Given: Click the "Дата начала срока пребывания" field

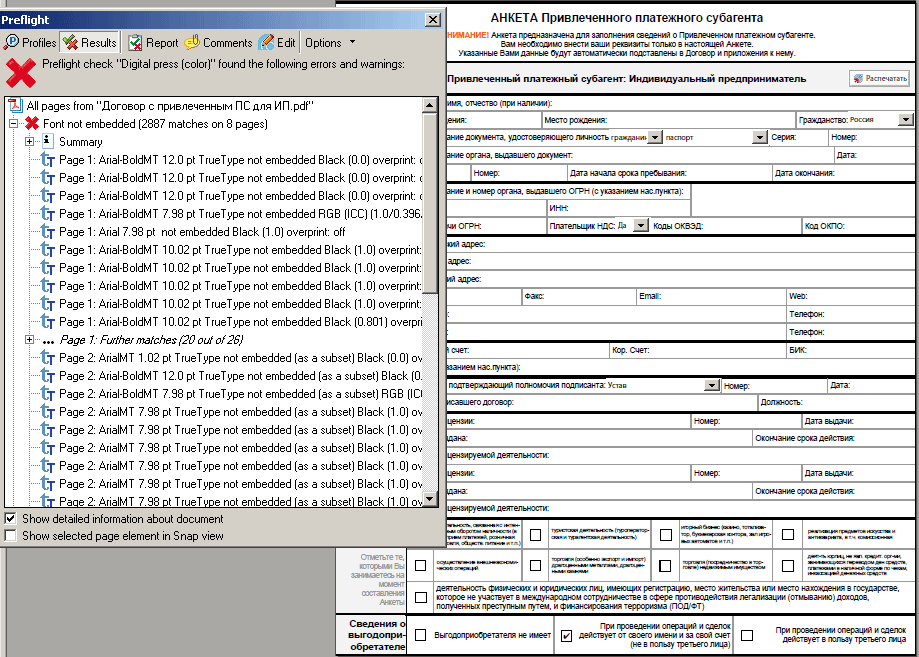Looking at the screenshot, I should [670, 173].
